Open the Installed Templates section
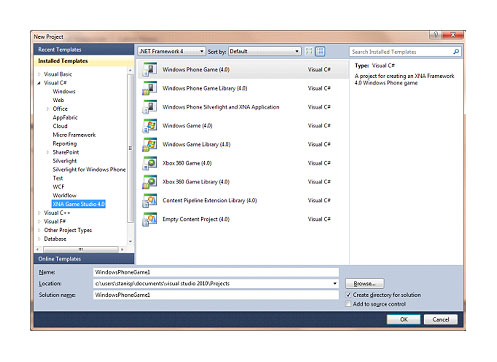This screenshot has height=362, width=497. [84, 61]
